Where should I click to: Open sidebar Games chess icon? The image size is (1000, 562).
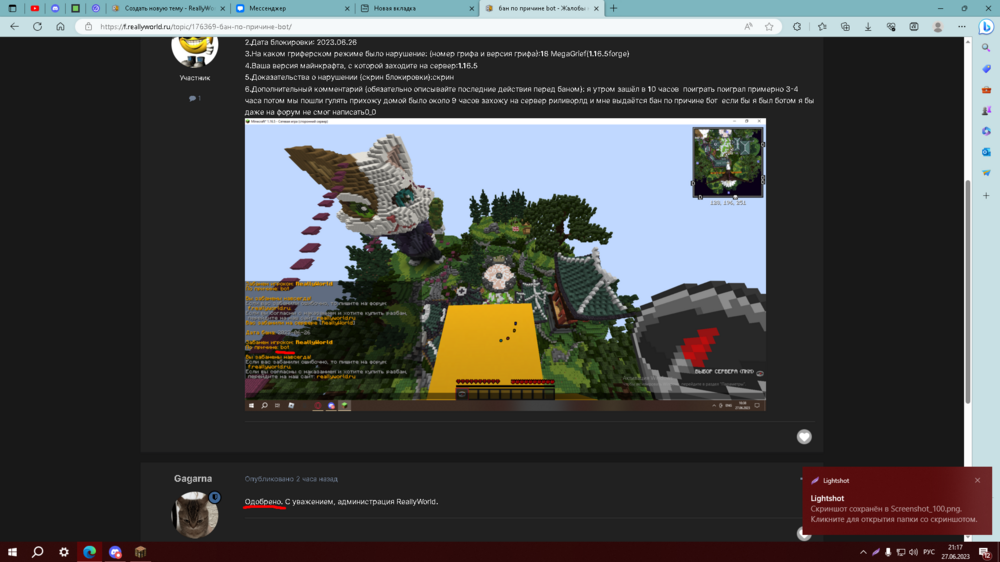click(986, 111)
